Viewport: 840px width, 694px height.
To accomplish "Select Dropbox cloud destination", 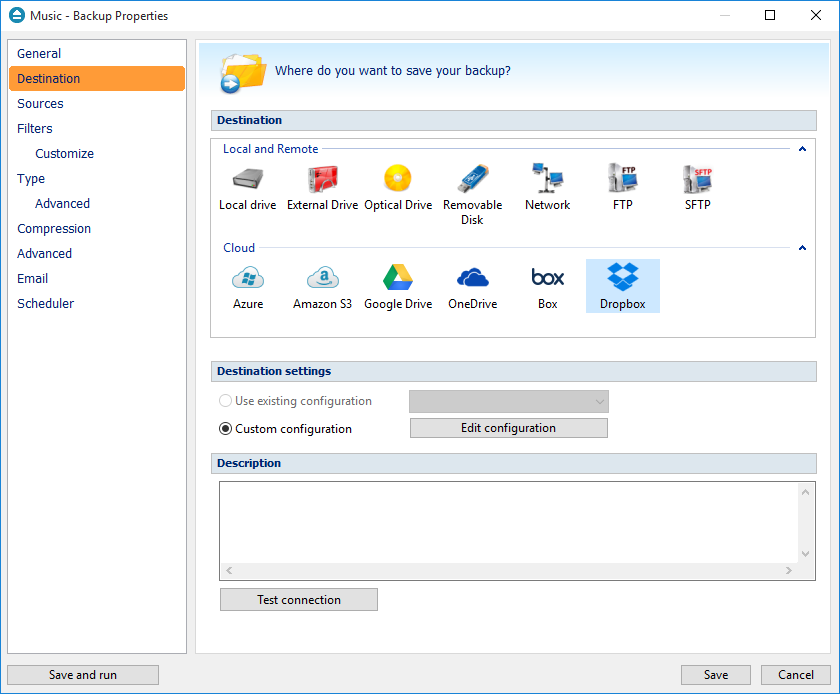I will pyautogui.click(x=622, y=286).
